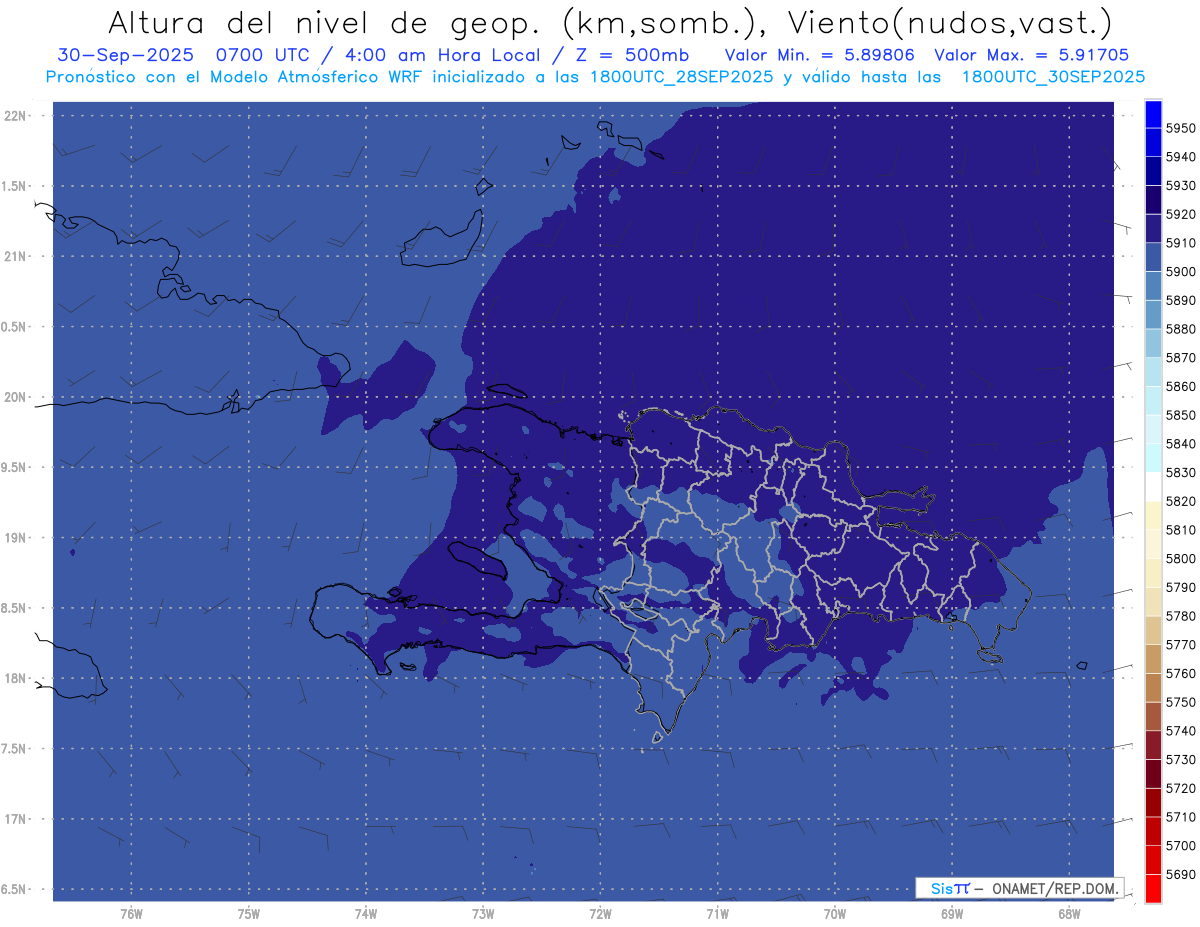Click the chart title "Altura del nivel de geop."
1200x927 pixels.
[323, 22]
